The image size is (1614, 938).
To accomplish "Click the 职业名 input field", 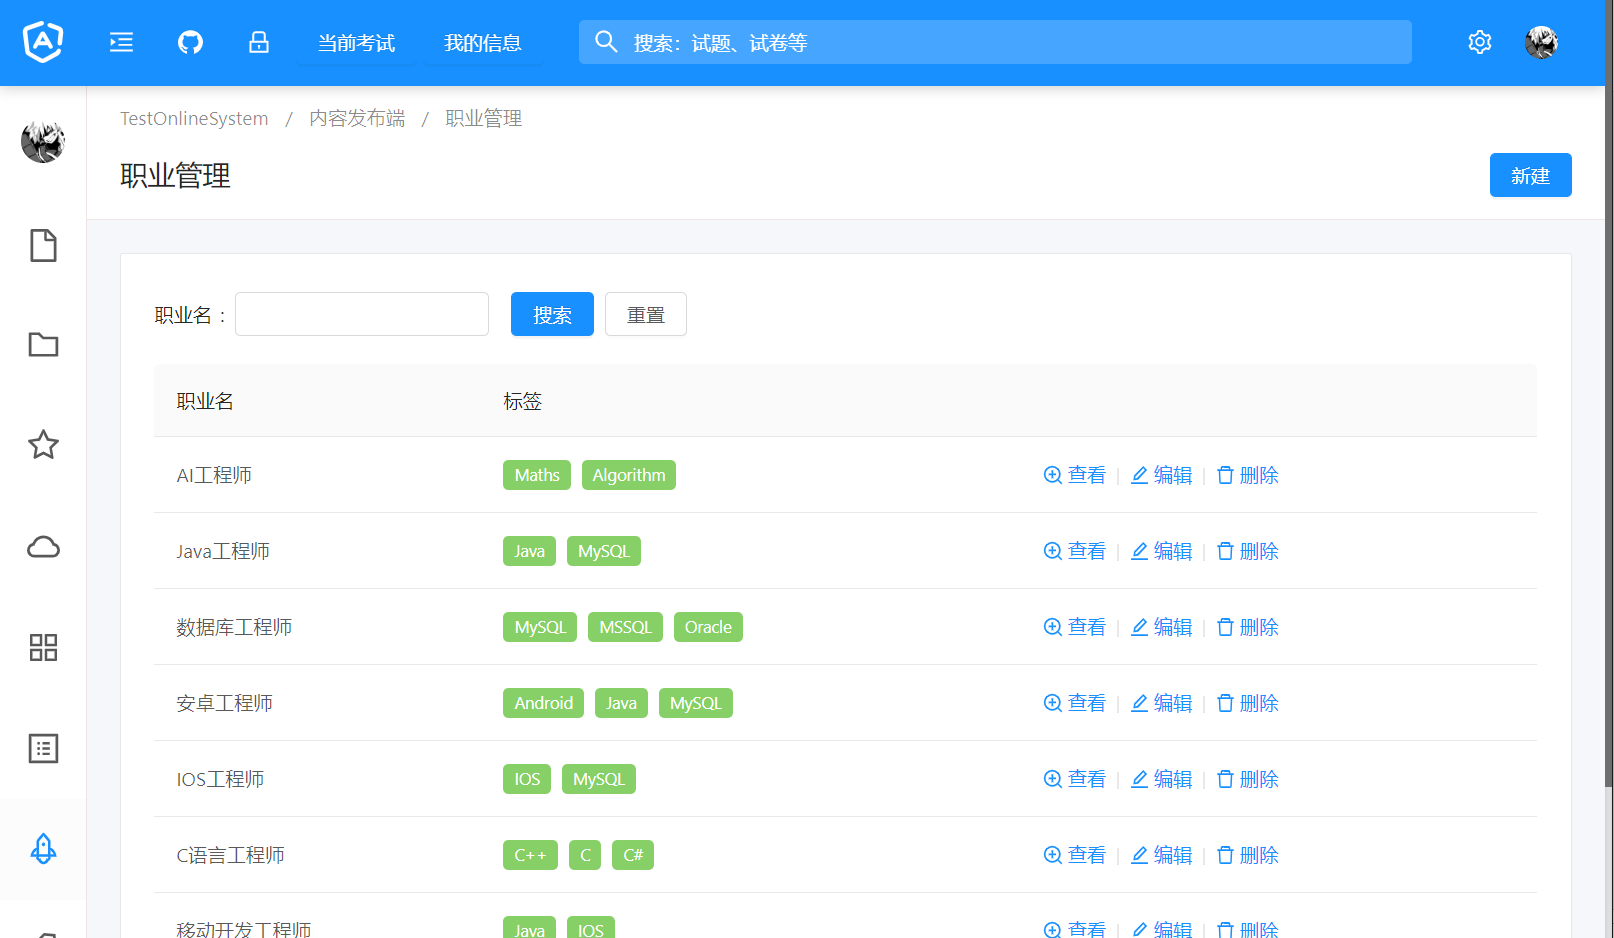I will tap(362, 314).
